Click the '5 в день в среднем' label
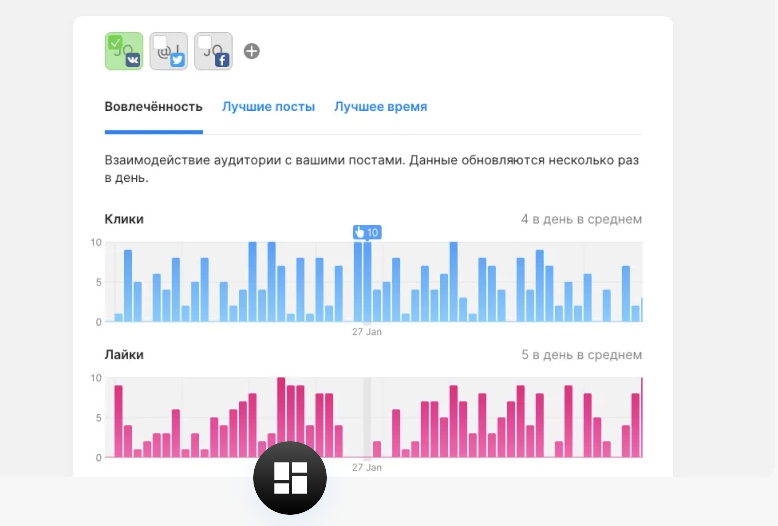778x526 pixels. 581,355
